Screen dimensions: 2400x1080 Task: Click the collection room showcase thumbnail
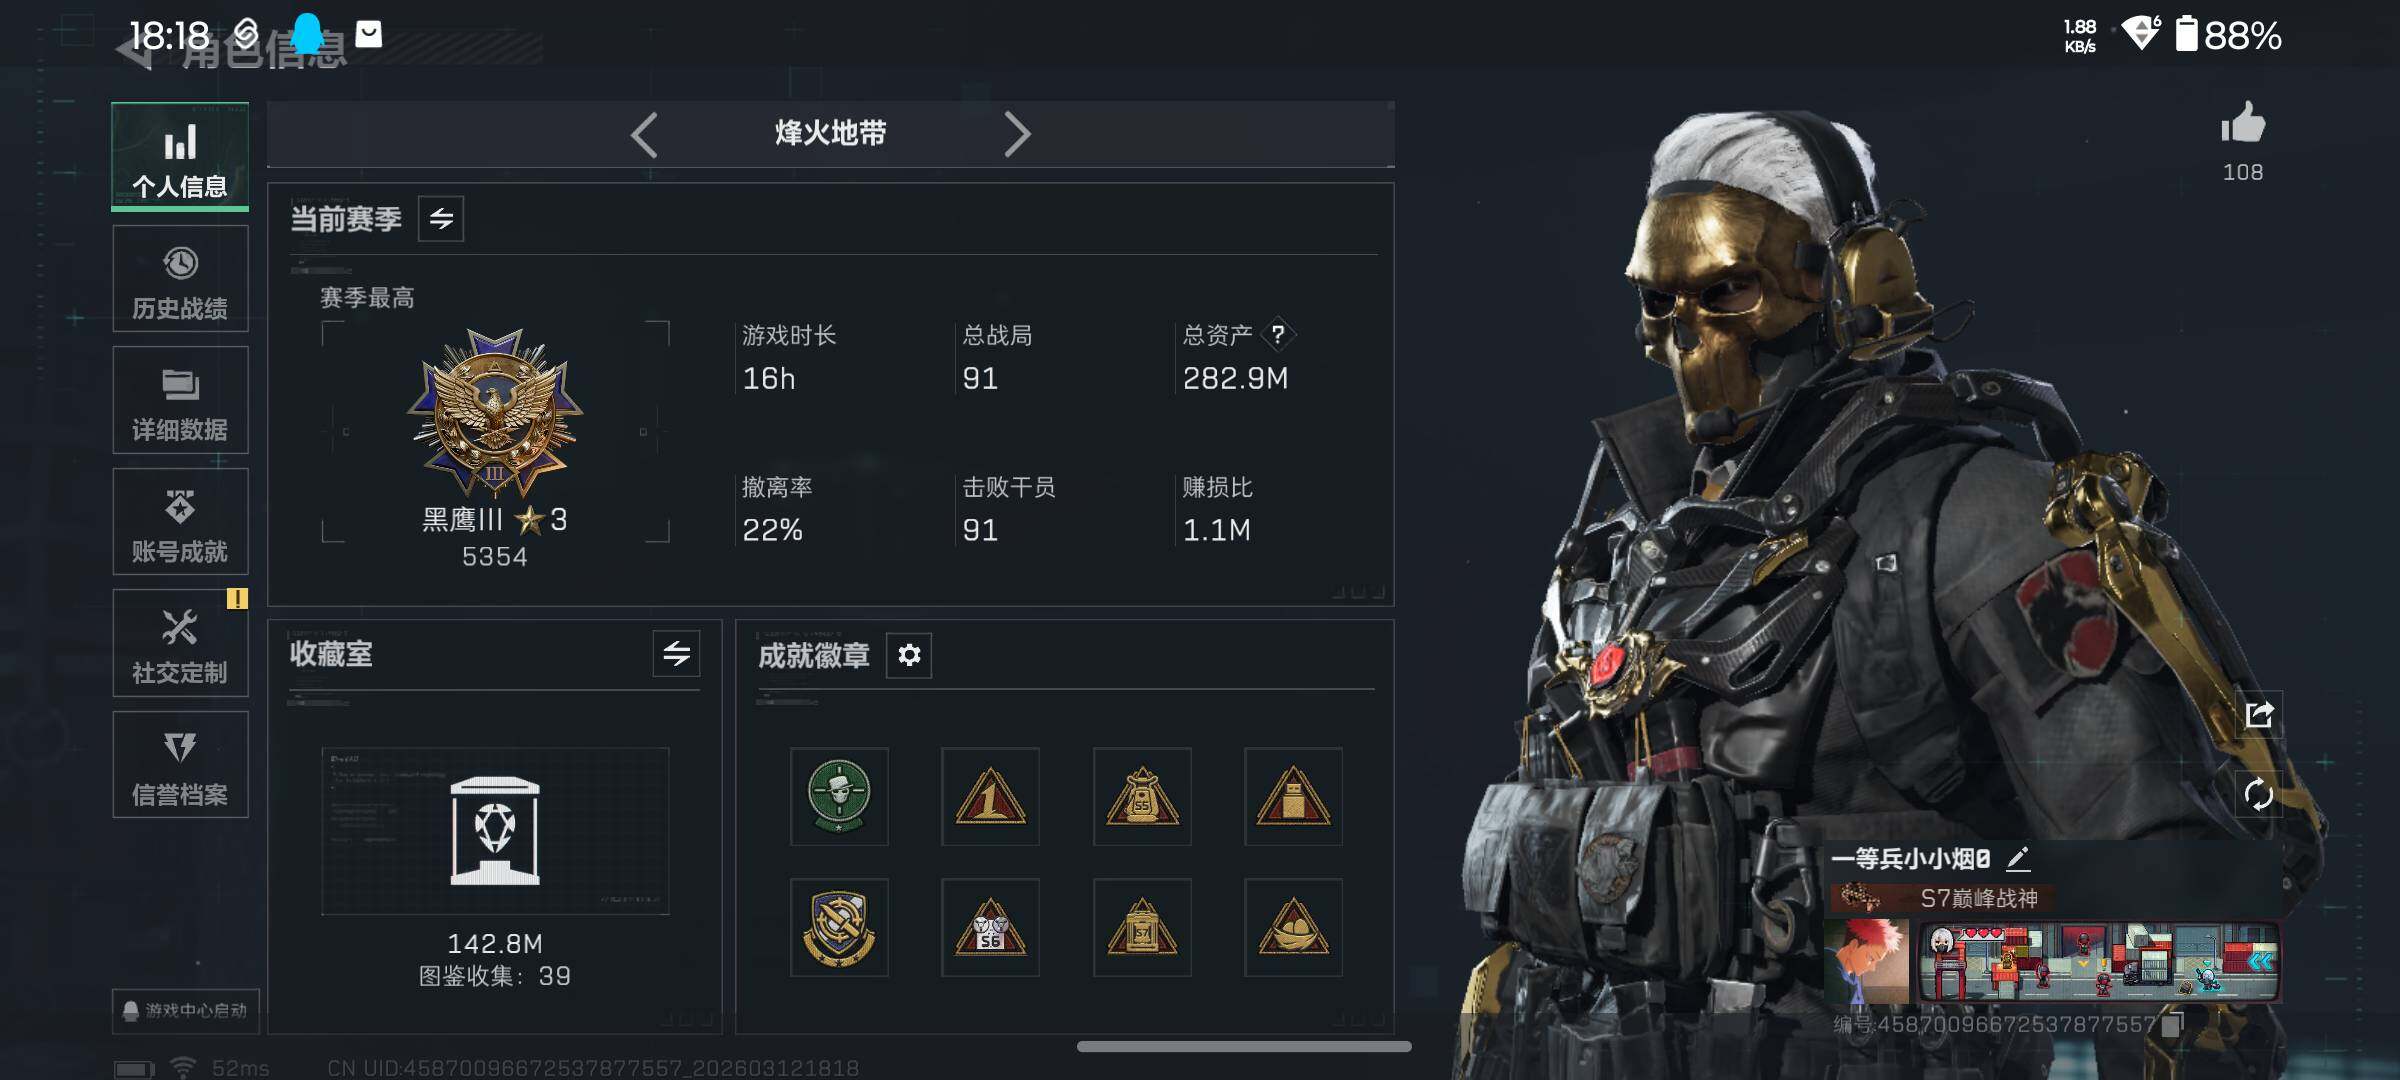click(x=495, y=831)
